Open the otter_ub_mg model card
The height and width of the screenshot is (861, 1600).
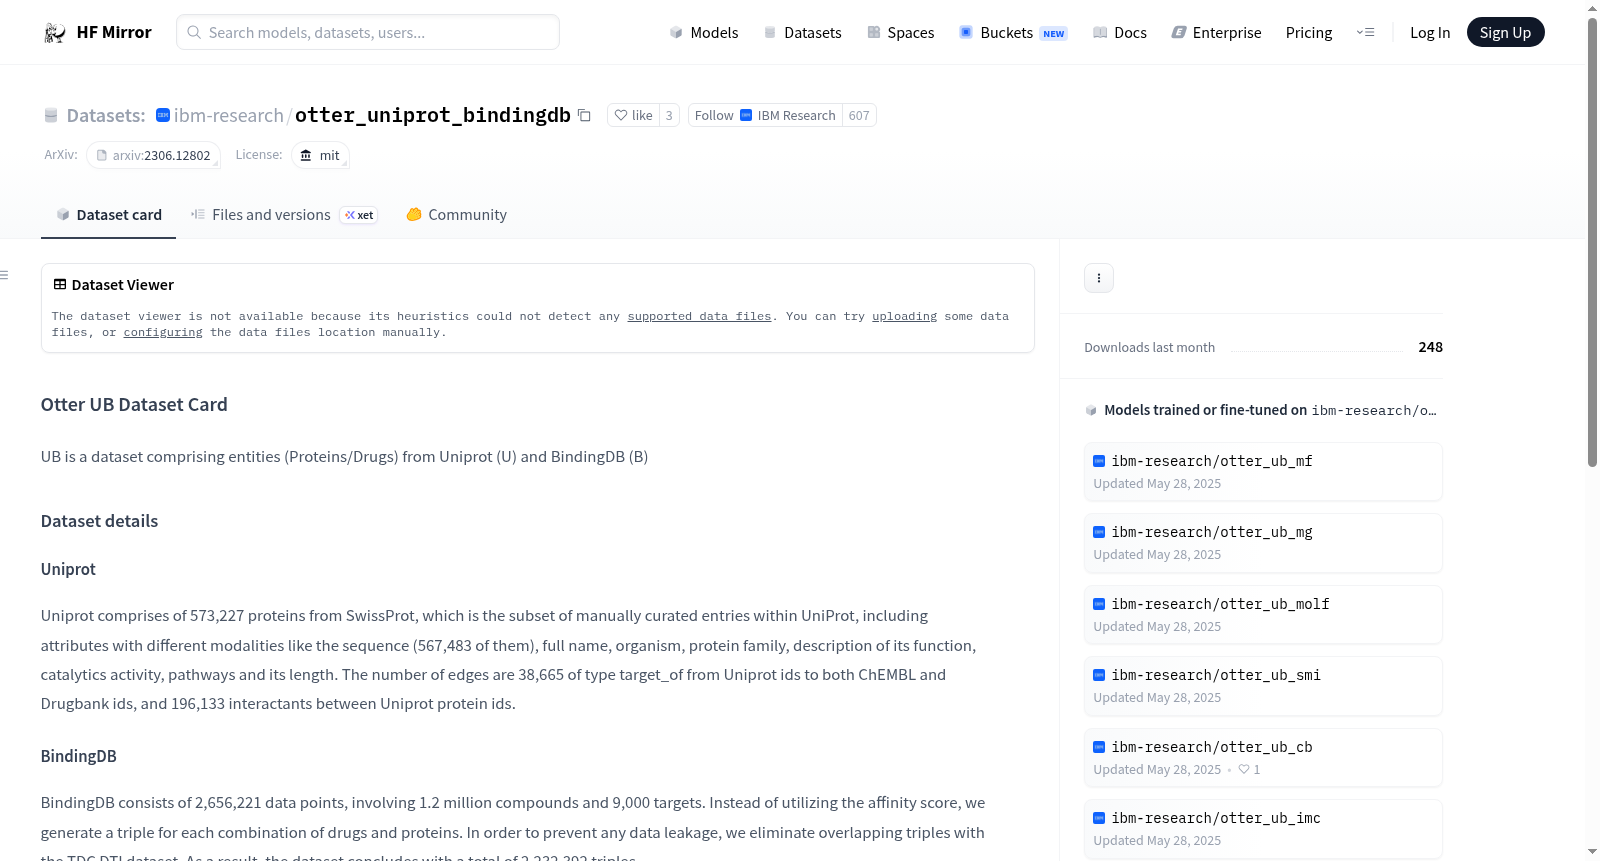point(1263,543)
